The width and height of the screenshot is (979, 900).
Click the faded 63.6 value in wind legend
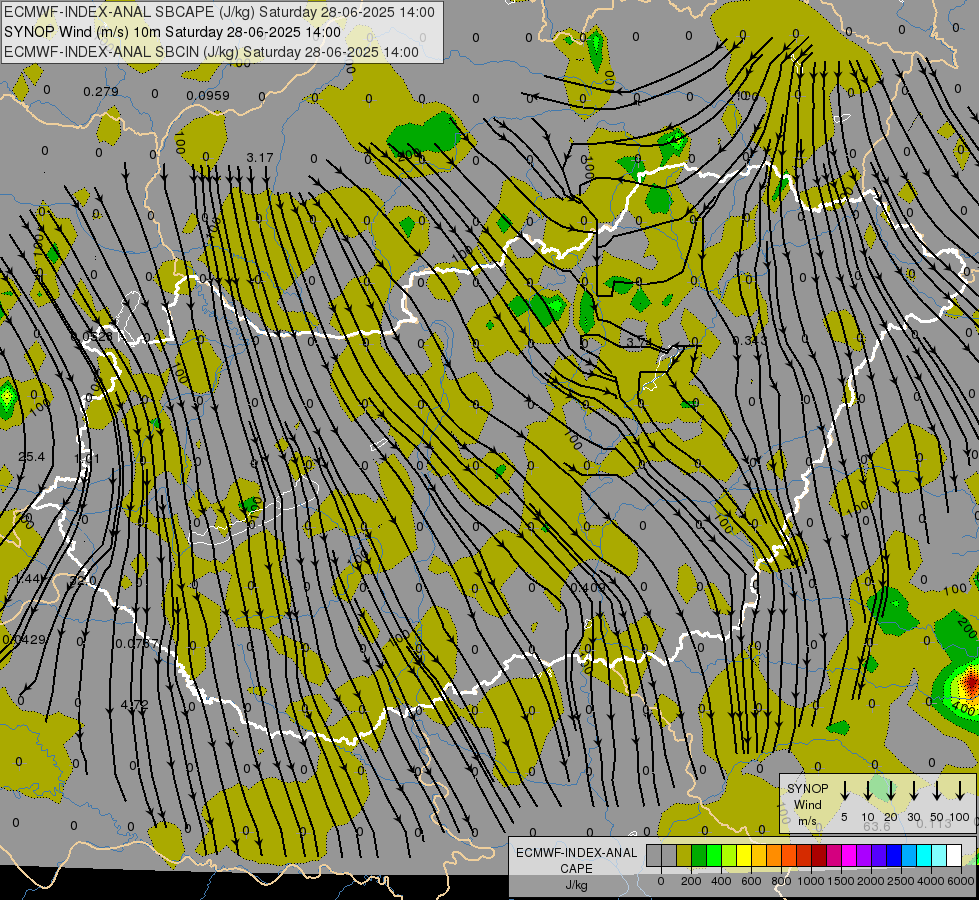pos(877,826)
